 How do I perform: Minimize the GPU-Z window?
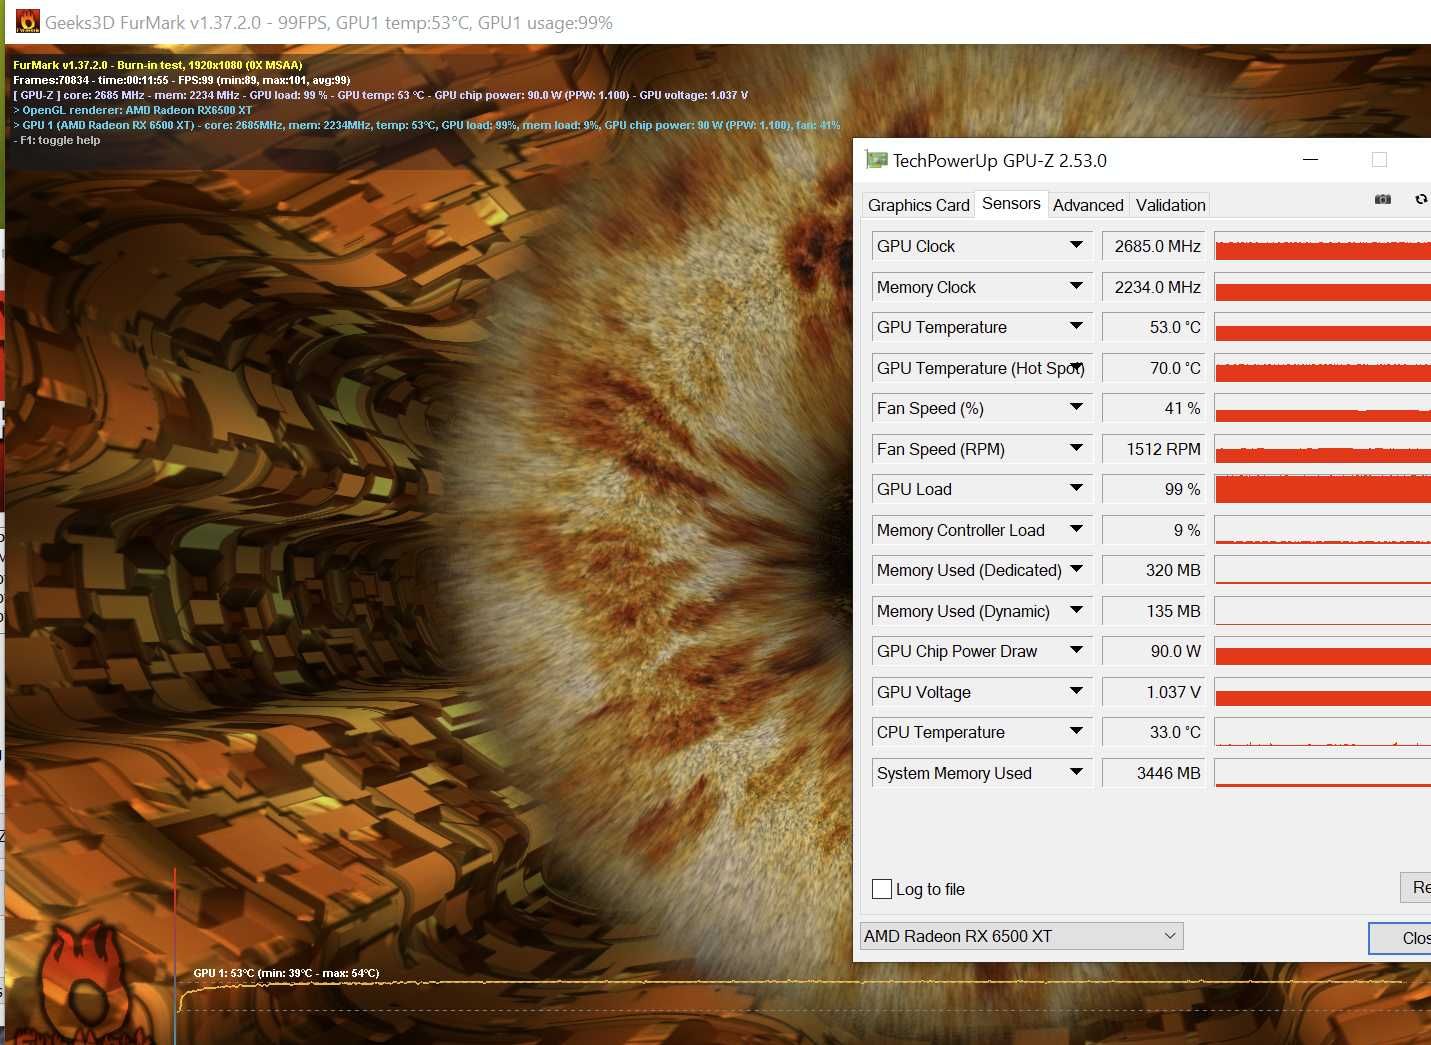[1310, 160]
